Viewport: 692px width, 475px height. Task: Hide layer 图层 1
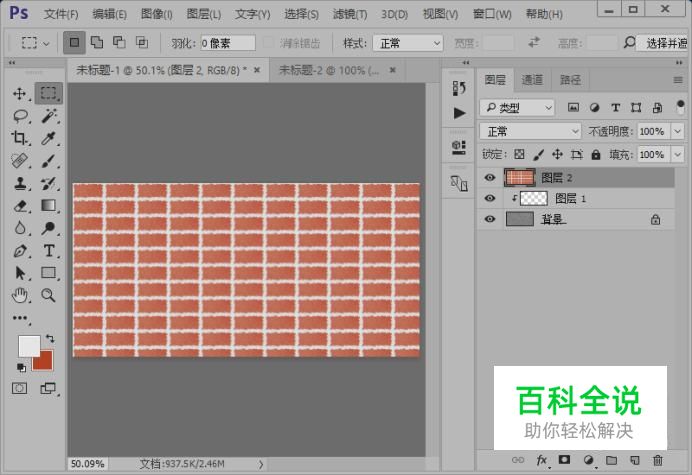(x=489, y=198)
